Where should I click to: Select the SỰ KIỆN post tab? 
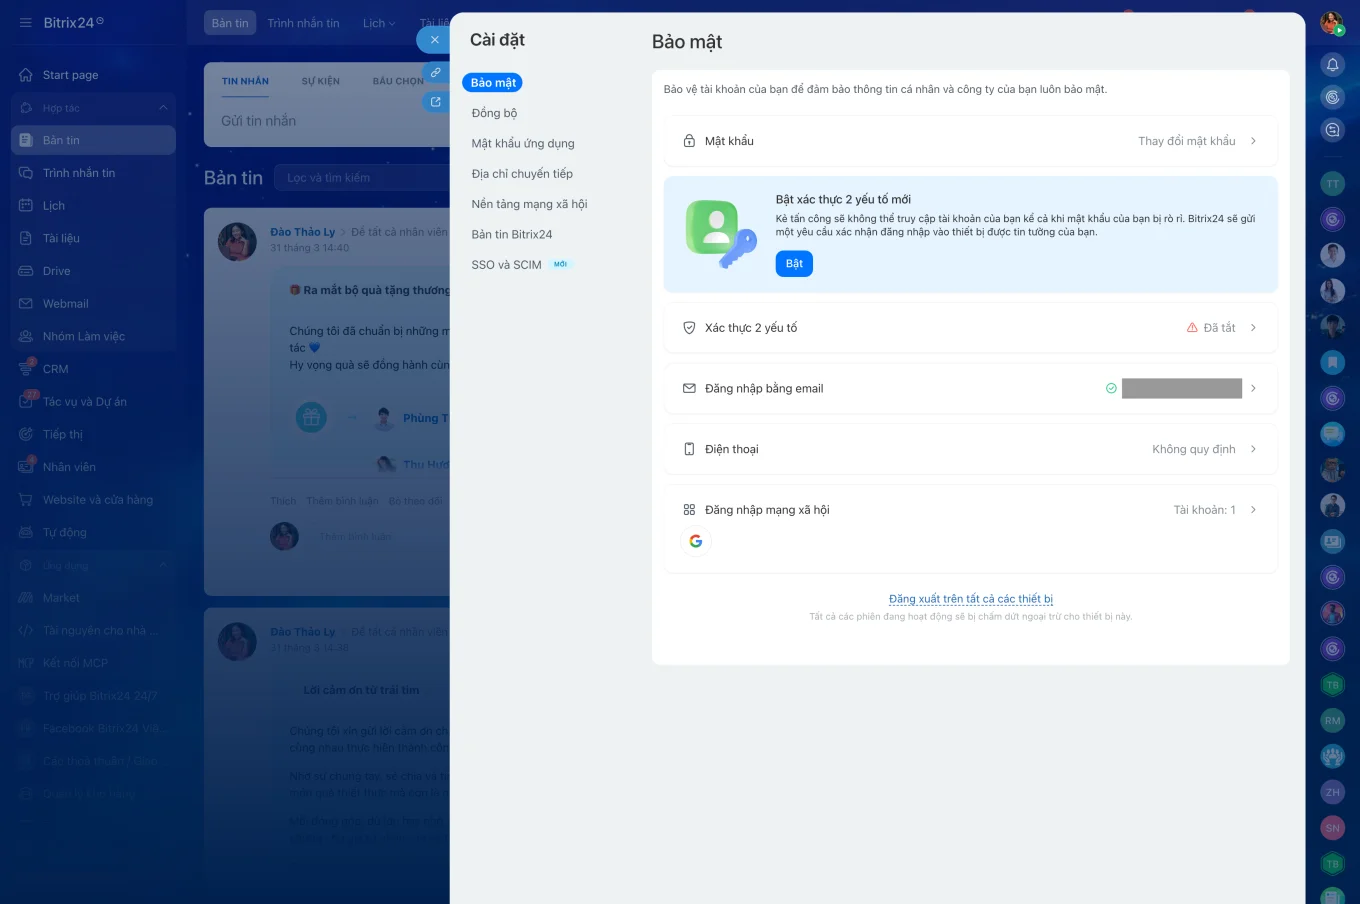point(321,82)
